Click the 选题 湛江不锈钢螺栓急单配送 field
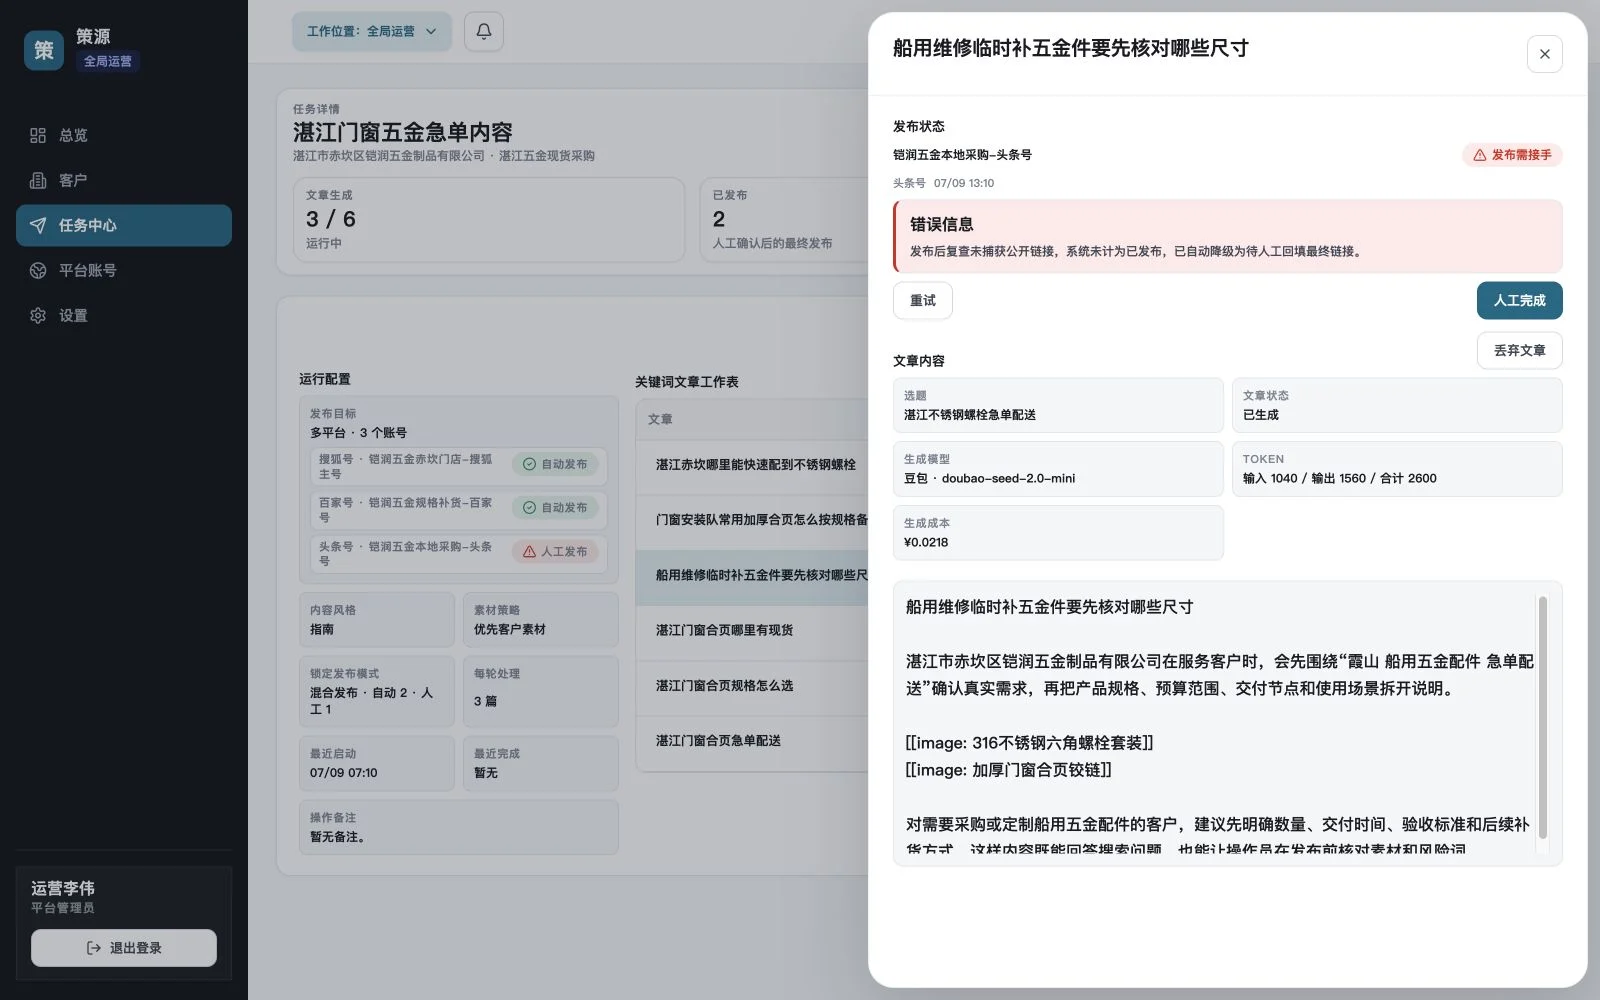The image size is (1600, 1000). coord(1058,405)
